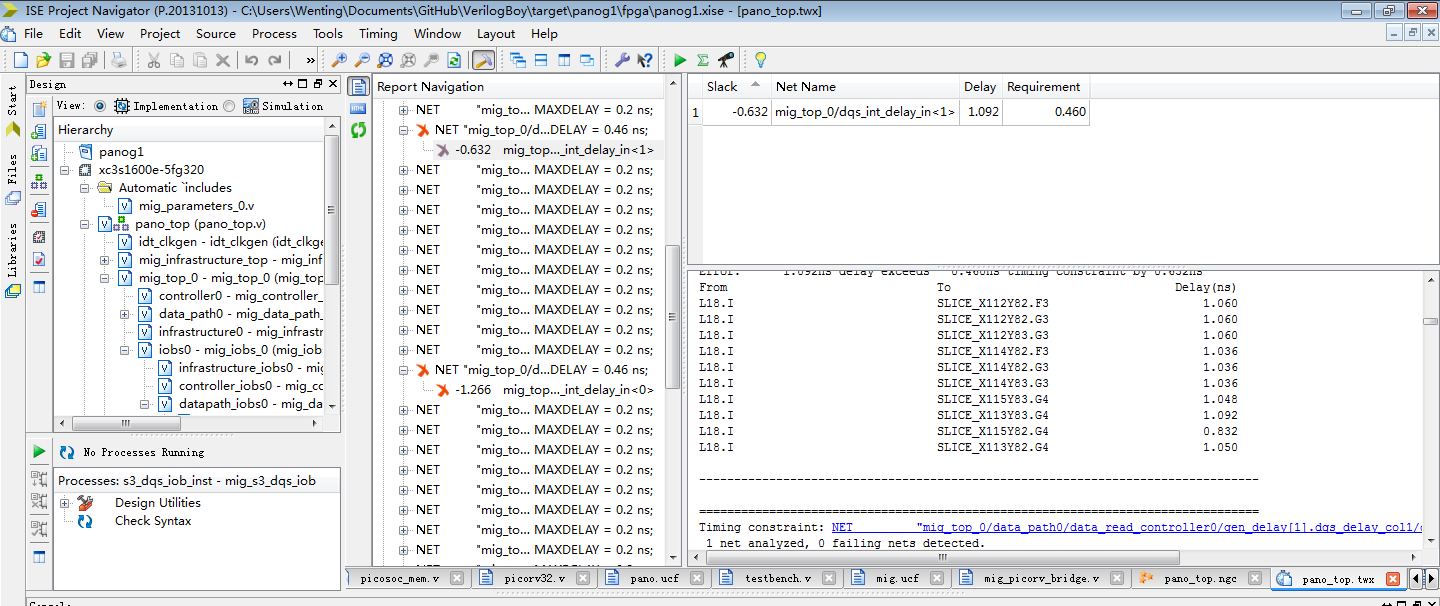Expand the data_path0 hierarchy node
Screen dimensions: 1440x606
[x=125, y=314]
